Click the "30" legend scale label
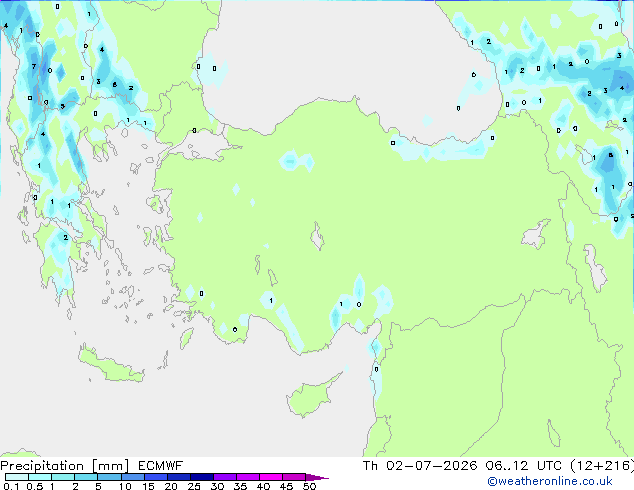 click(x=217, y=486)
